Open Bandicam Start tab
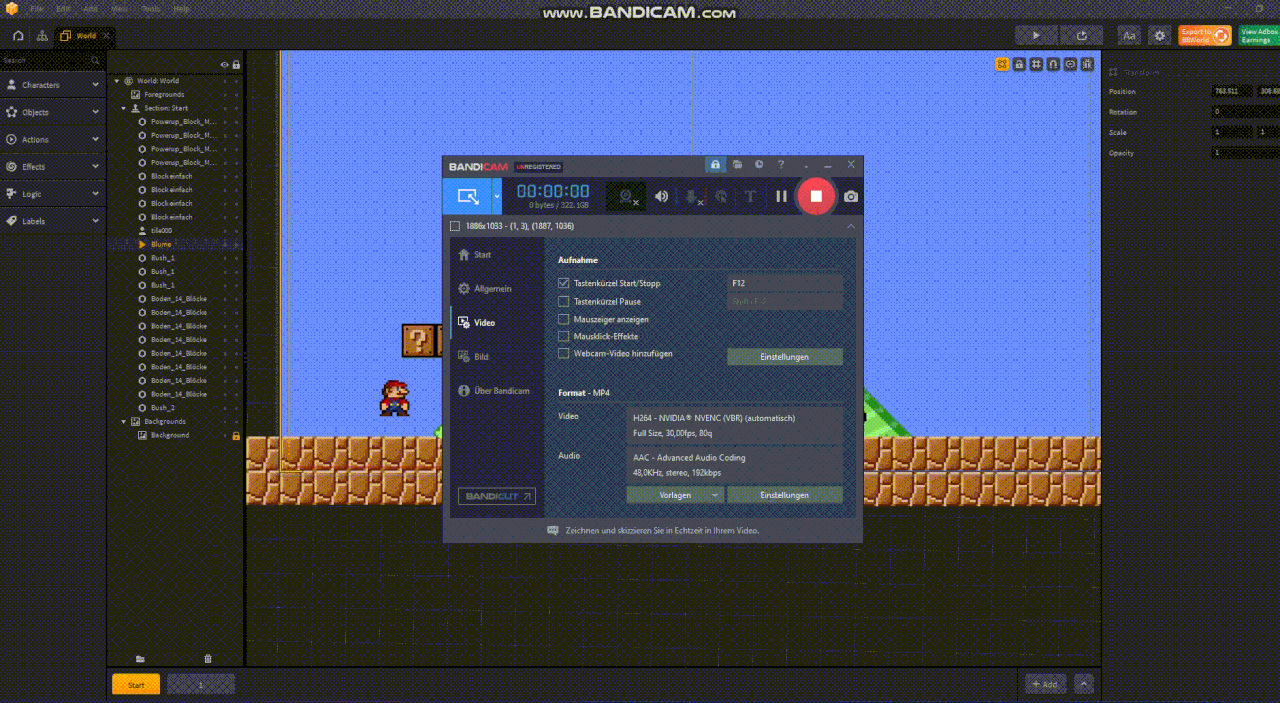 click(497, 255)
